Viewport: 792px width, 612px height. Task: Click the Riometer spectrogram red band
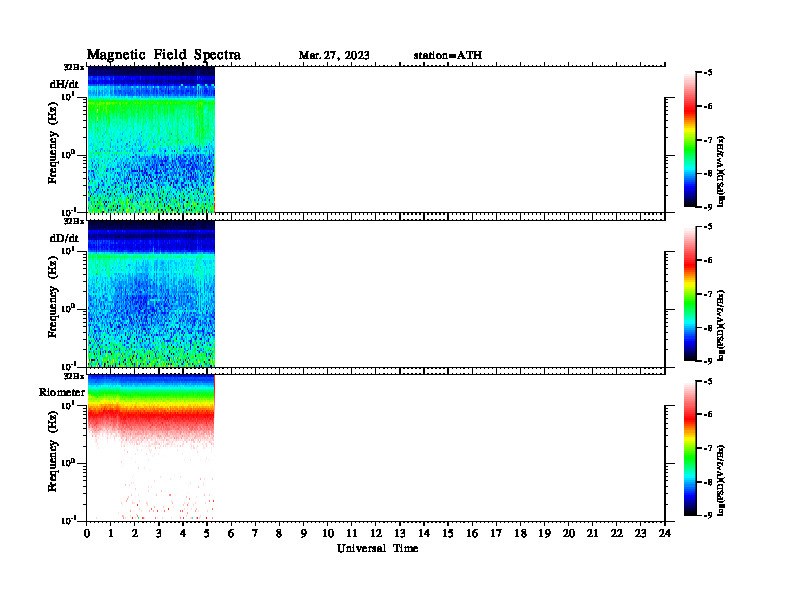(151, 415)
